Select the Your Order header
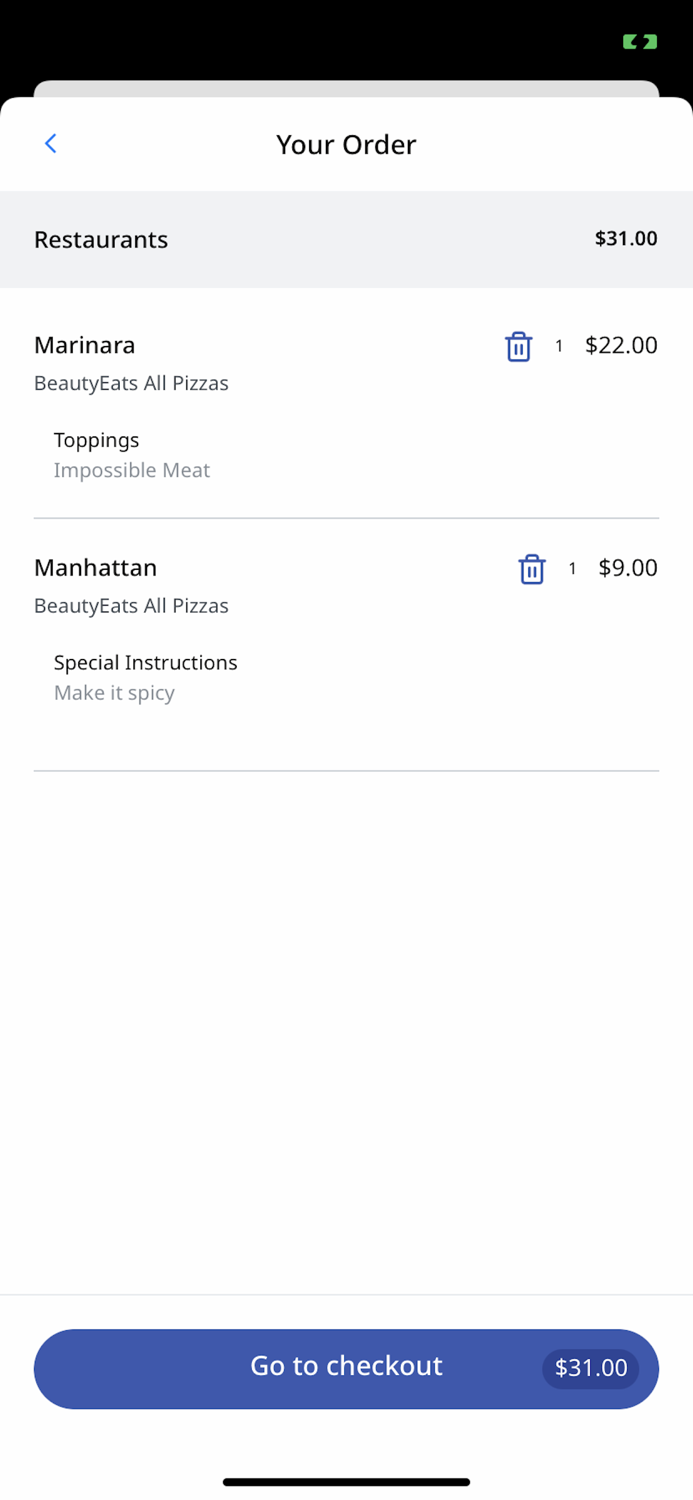693x1500 pixels. (x=346, y=144)
